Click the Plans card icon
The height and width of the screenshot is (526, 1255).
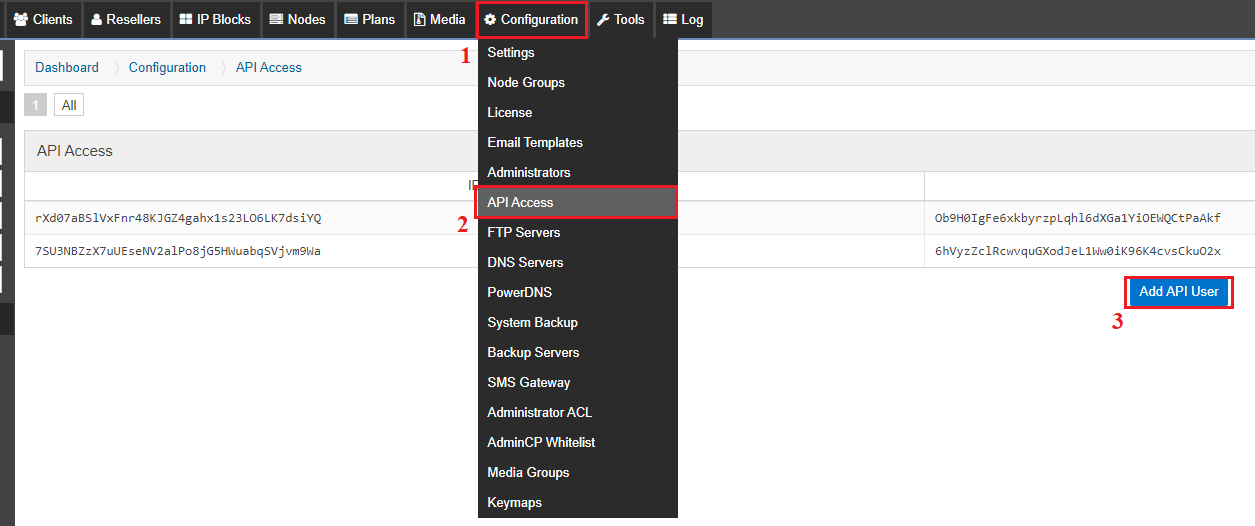click(x=351, y=19)
